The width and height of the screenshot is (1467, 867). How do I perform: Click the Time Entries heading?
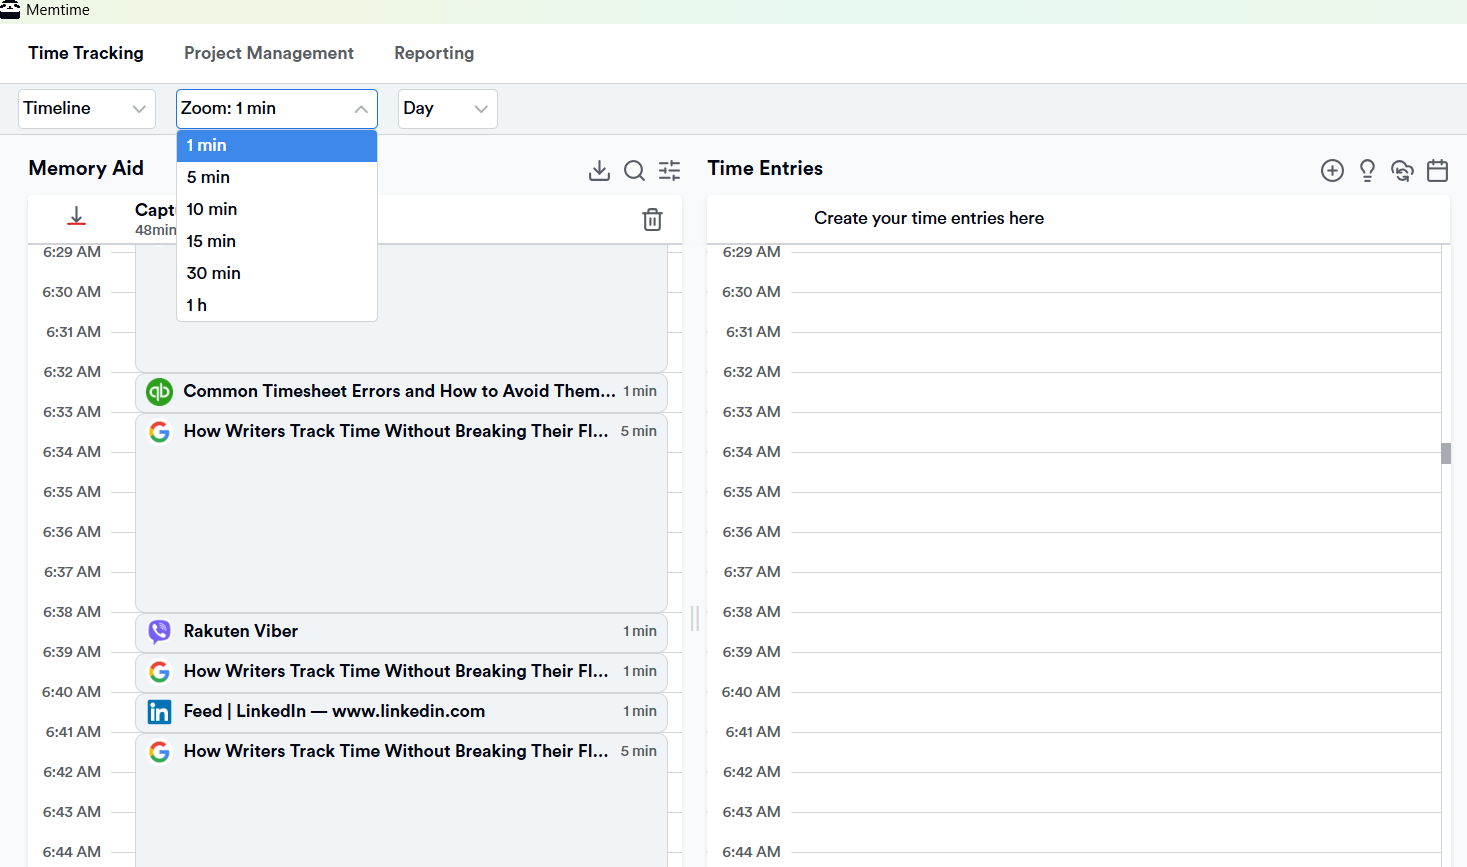click(x=765, y=168)
